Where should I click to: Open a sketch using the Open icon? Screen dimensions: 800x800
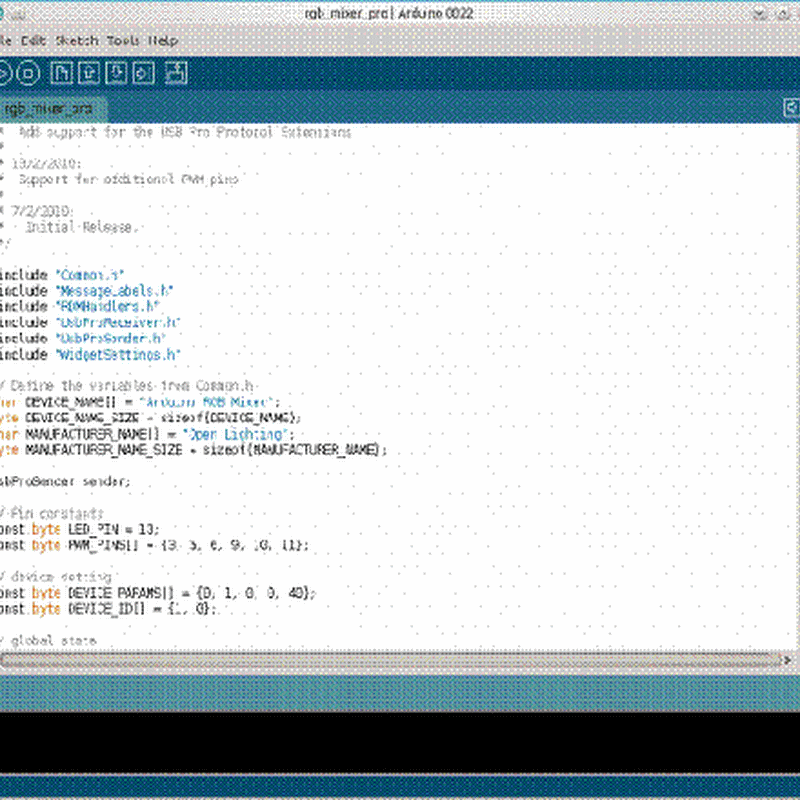[x=89, y=73]
